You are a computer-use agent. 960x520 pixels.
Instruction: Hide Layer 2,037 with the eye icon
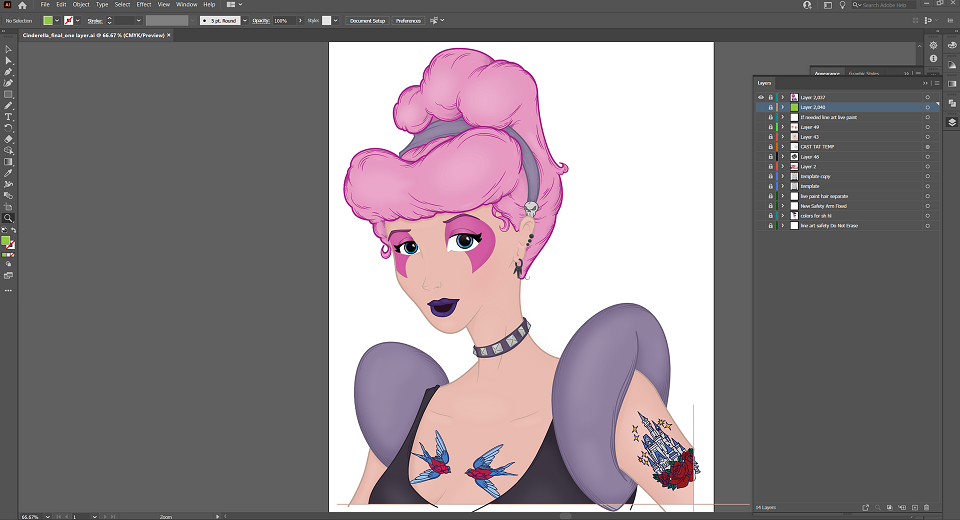point(761,97)
